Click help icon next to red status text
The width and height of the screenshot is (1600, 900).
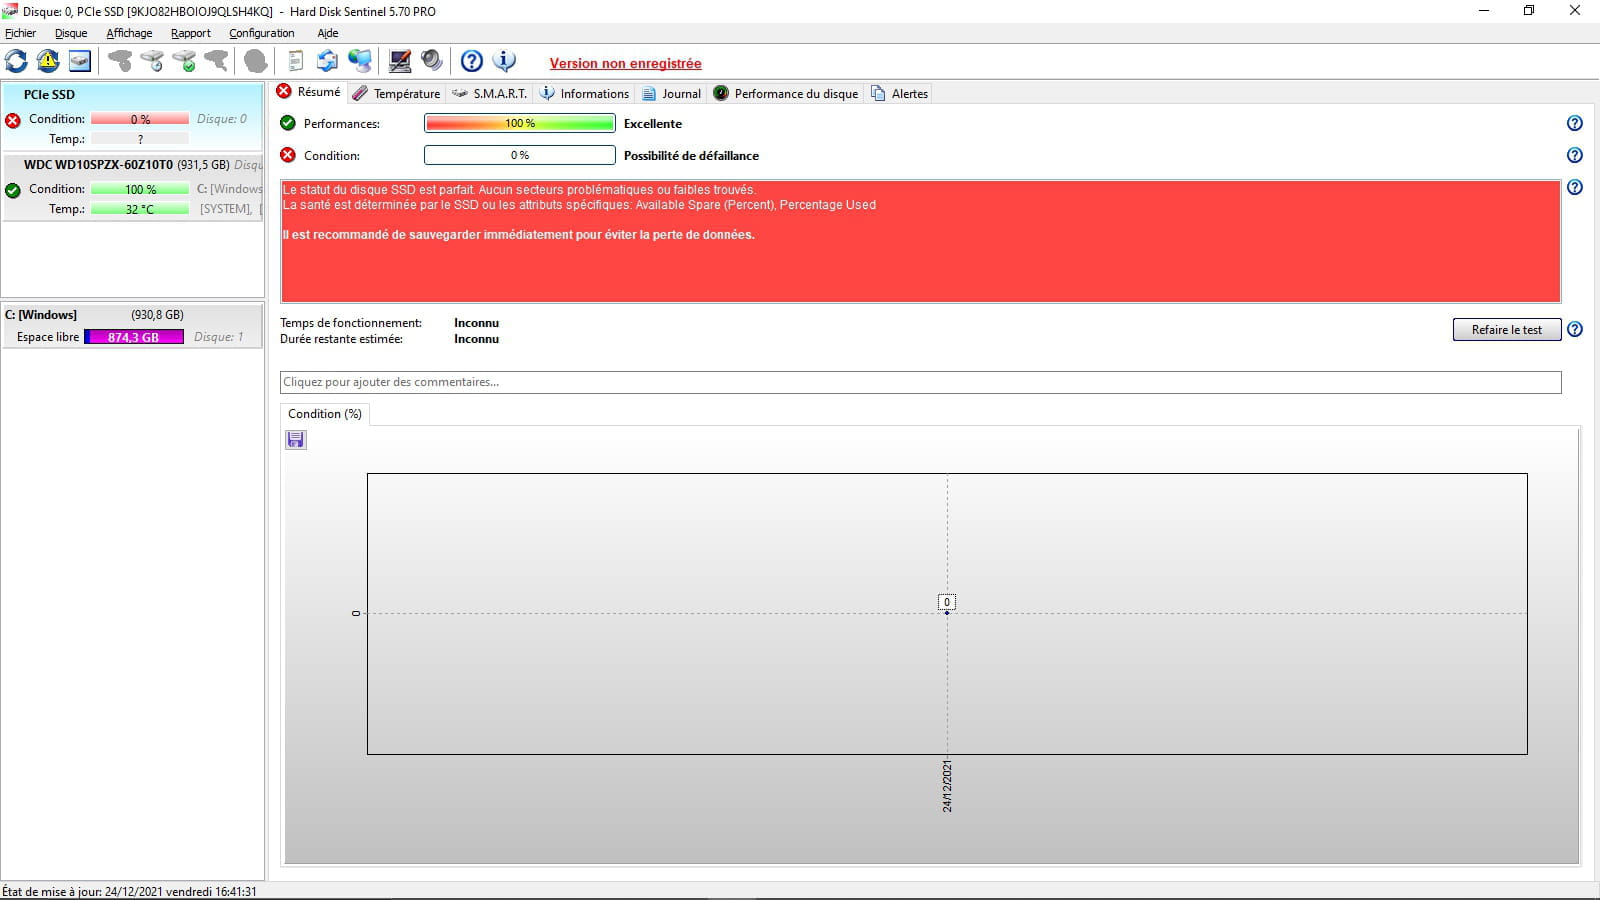click(1575, 187)
